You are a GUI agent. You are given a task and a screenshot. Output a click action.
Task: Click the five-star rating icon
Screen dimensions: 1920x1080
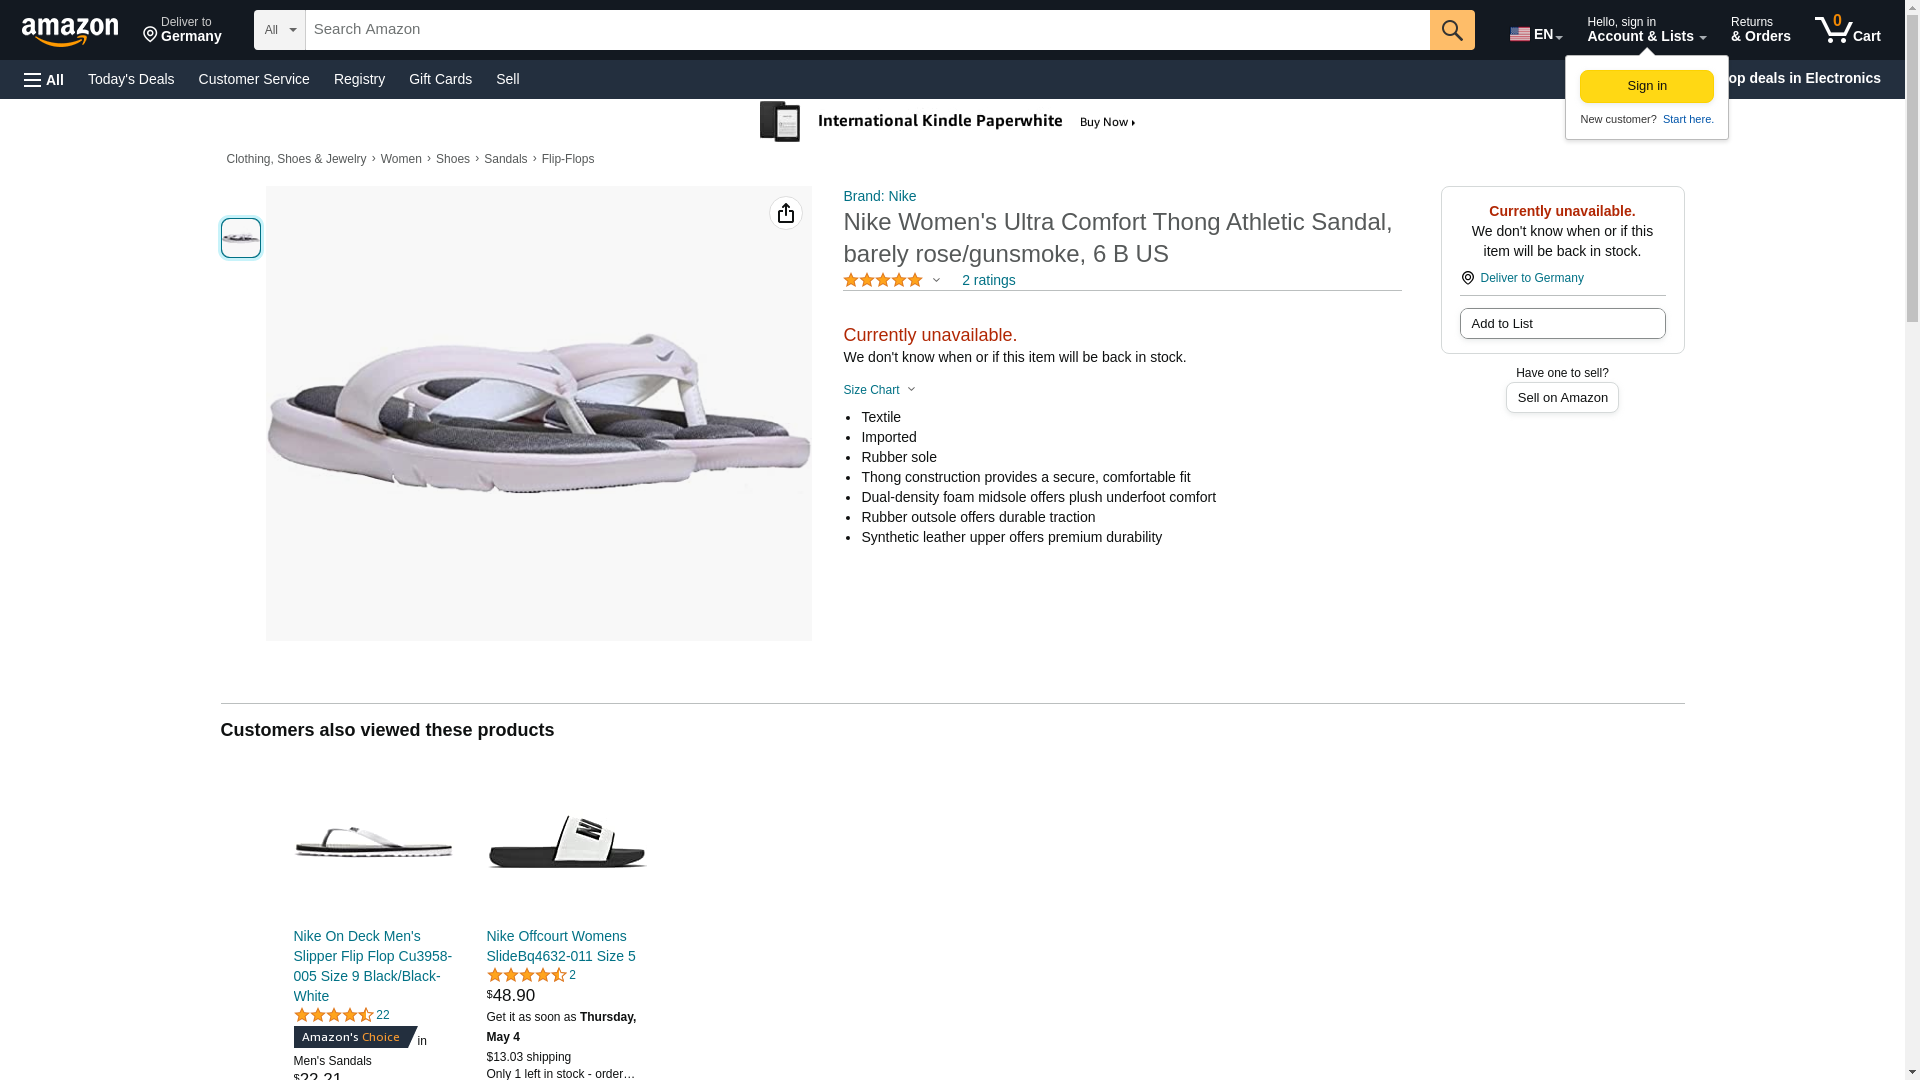click(x=883, y=281)
